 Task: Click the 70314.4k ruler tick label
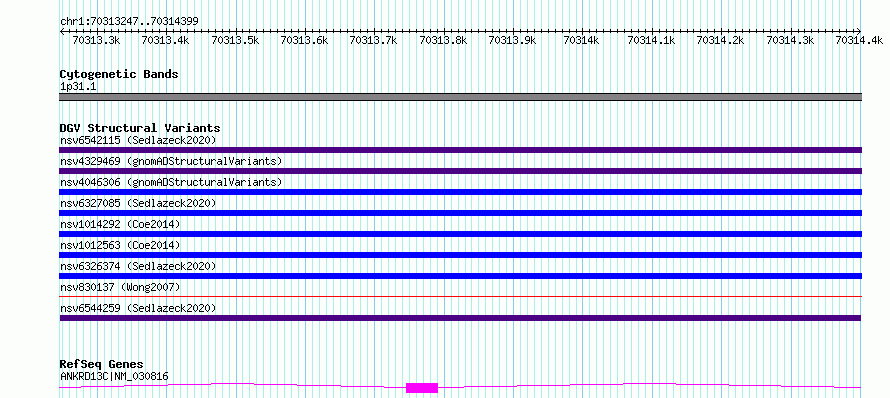(x=860, y=40)
